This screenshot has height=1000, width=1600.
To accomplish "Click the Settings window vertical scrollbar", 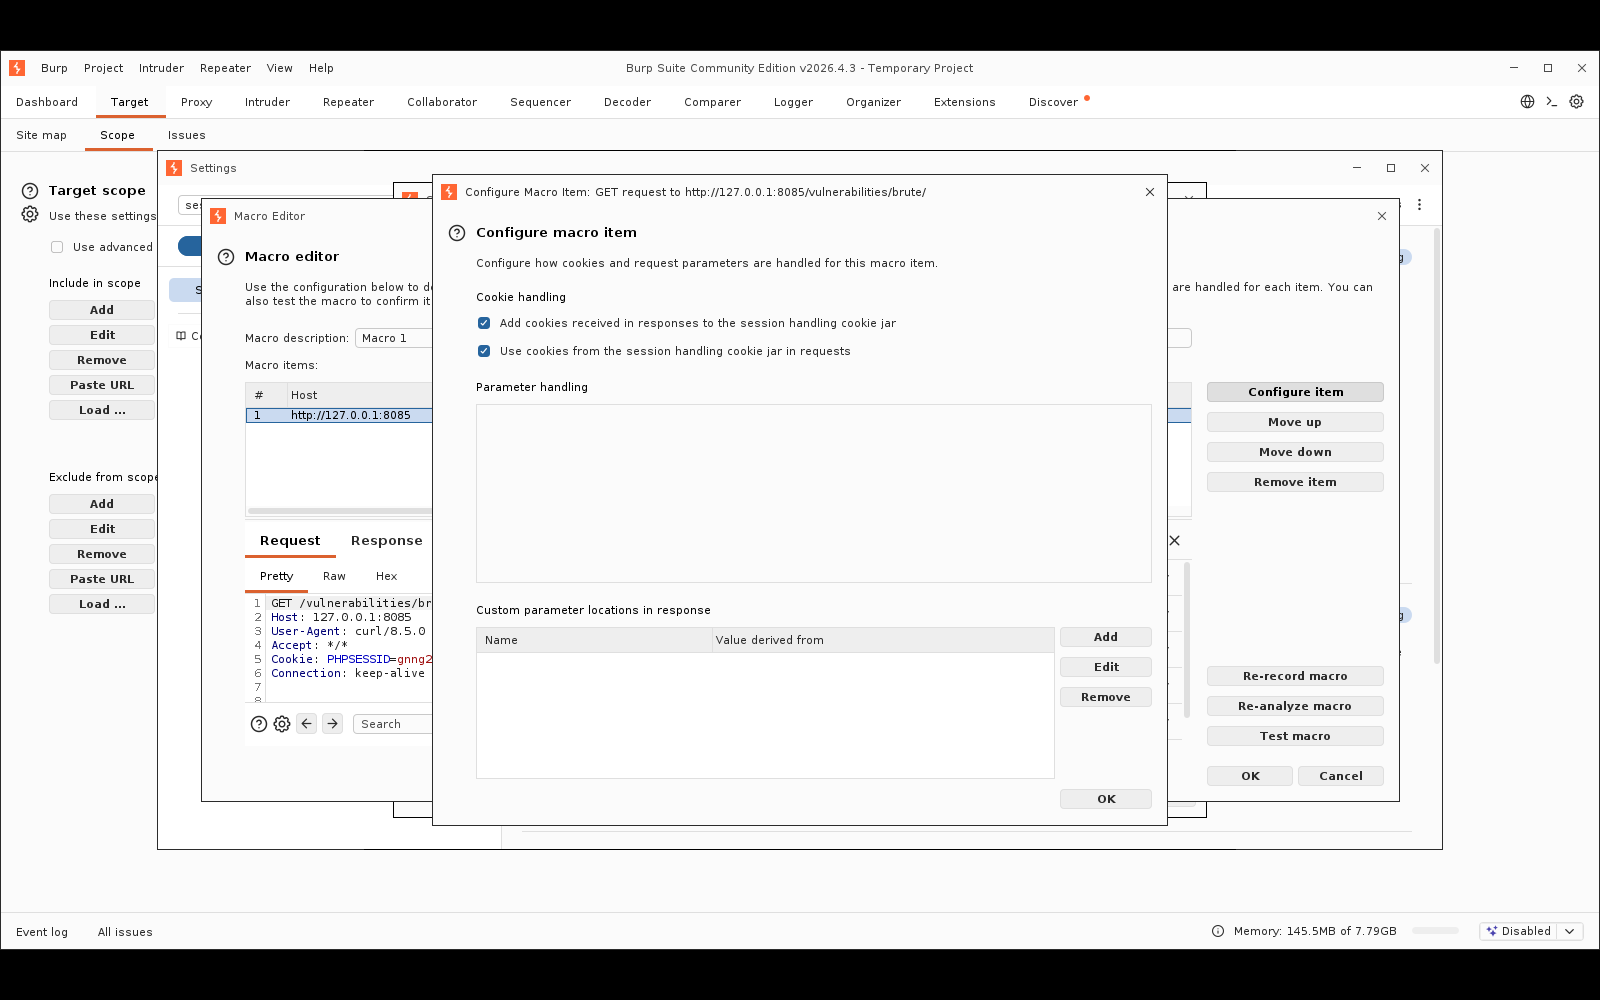I will point(1437,445).
